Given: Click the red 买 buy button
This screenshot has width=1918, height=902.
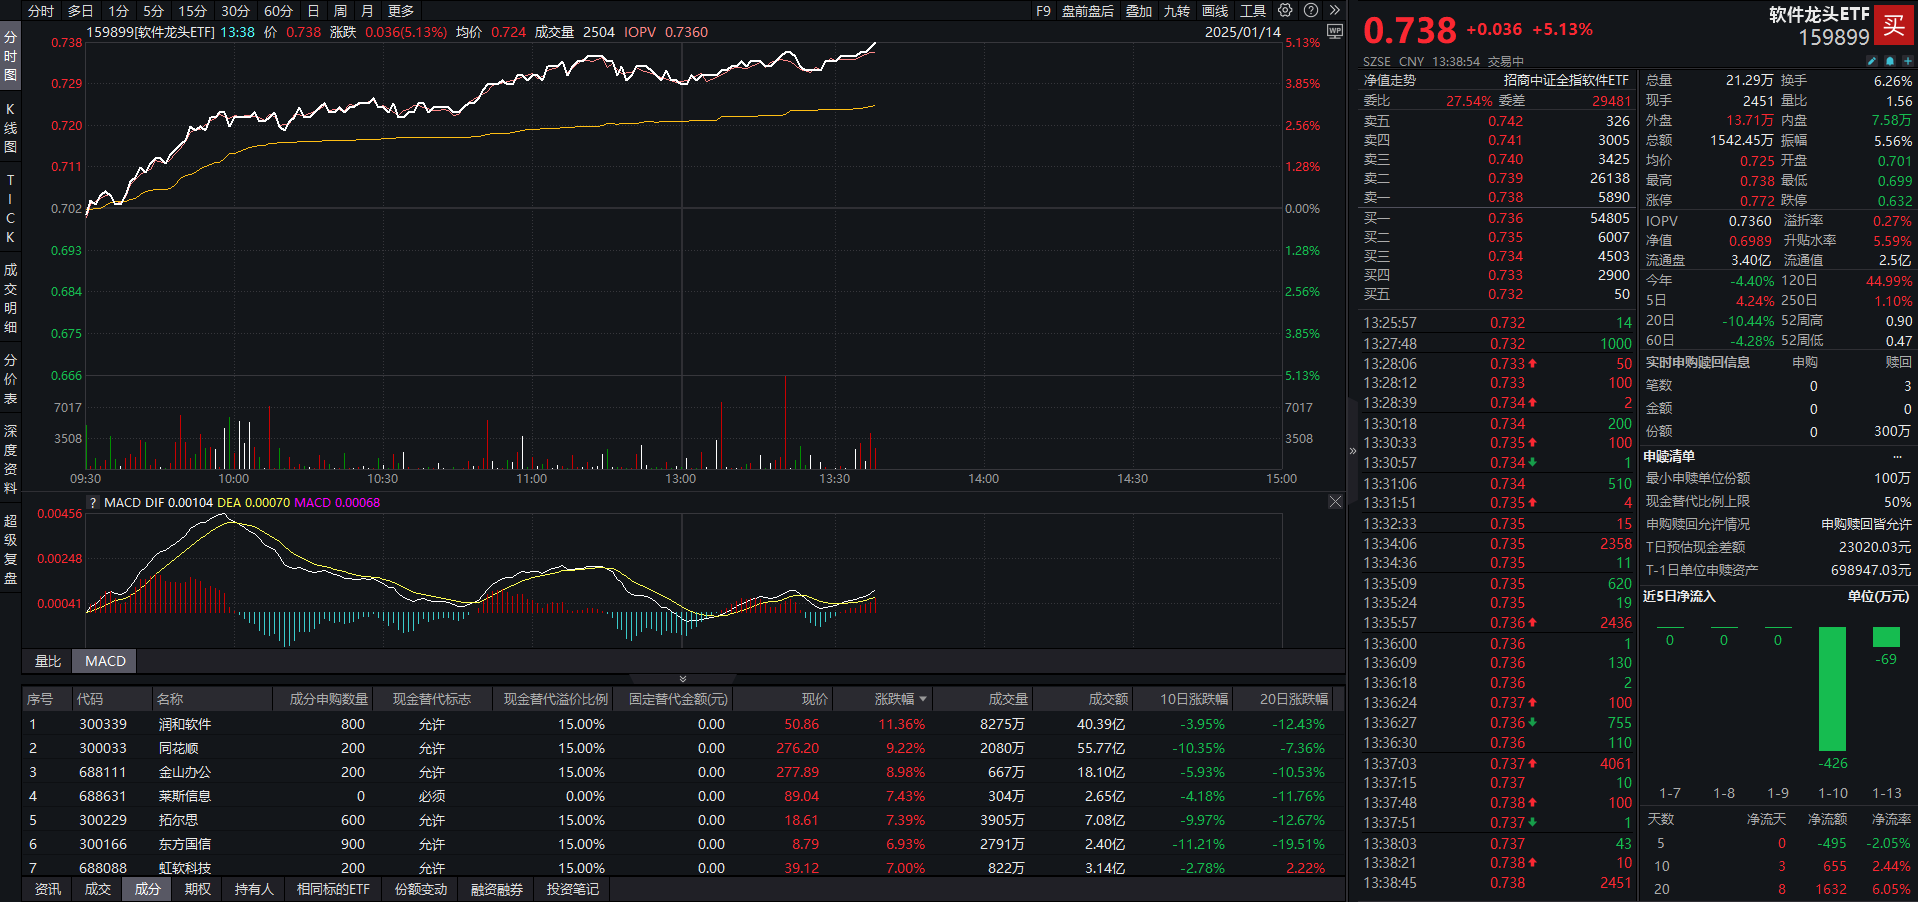Looking at the screenshot, I should coord(1894,26).
